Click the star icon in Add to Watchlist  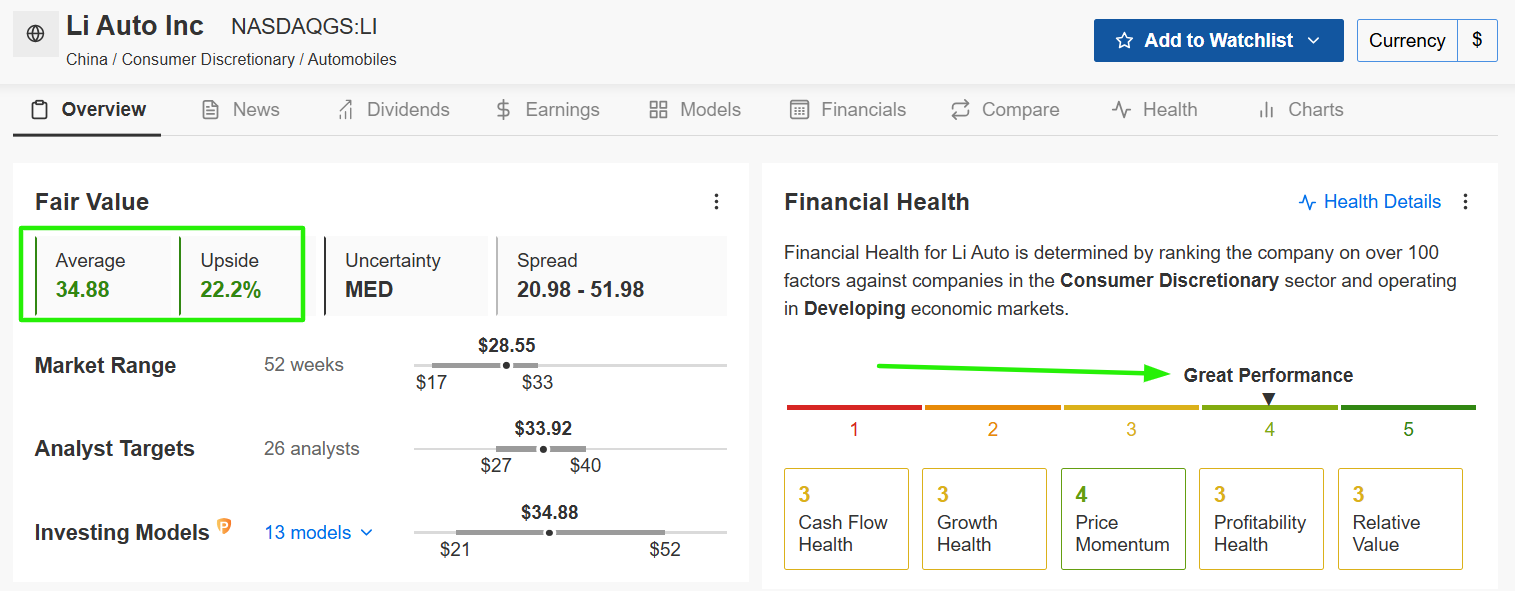pyautogui.click(x=1124, y=41)
